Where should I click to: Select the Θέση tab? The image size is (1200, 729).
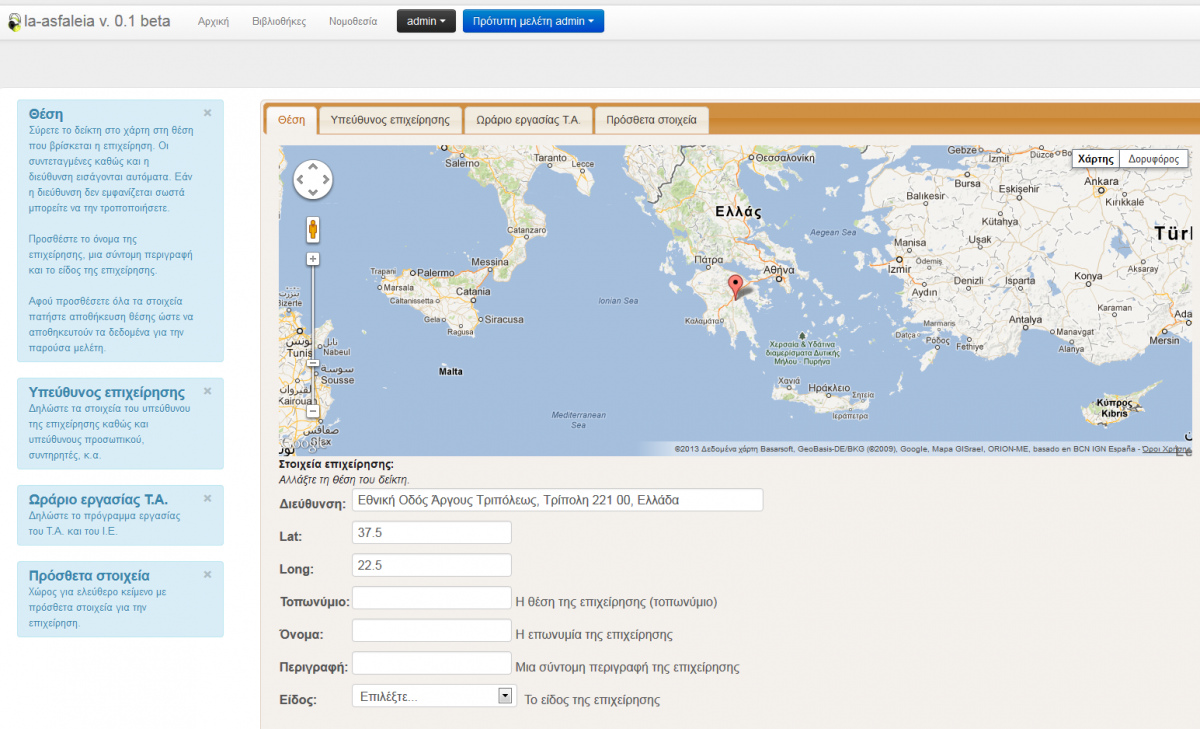pos(291,120)
